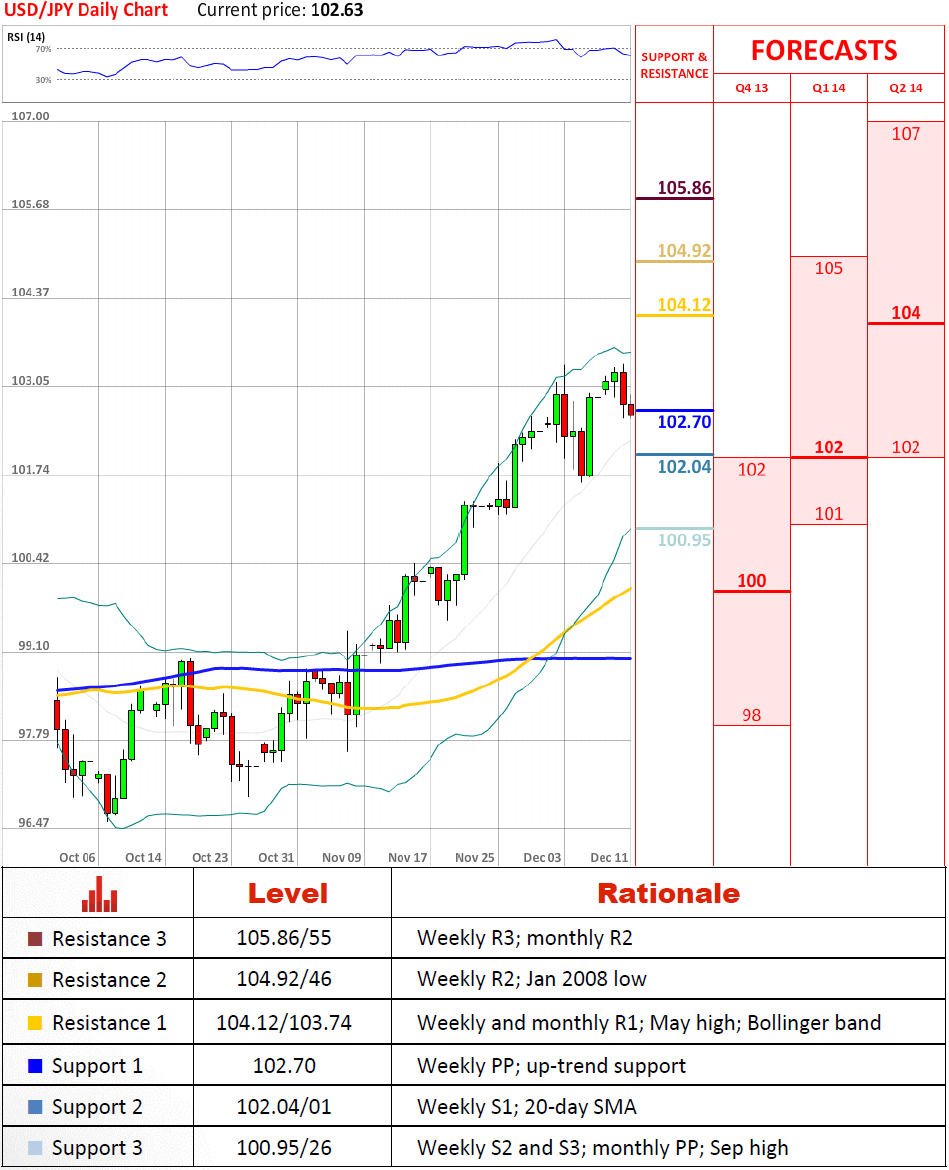Select the Rationale column header
This screenshot has width=949, height=1170.
(x=668, y=893)
